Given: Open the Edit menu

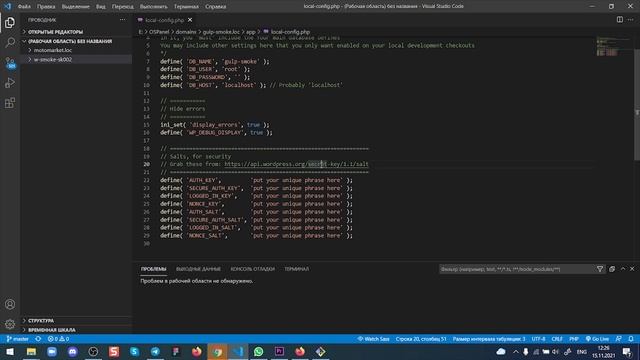Looking at the screenshot, I should (46, 6).
